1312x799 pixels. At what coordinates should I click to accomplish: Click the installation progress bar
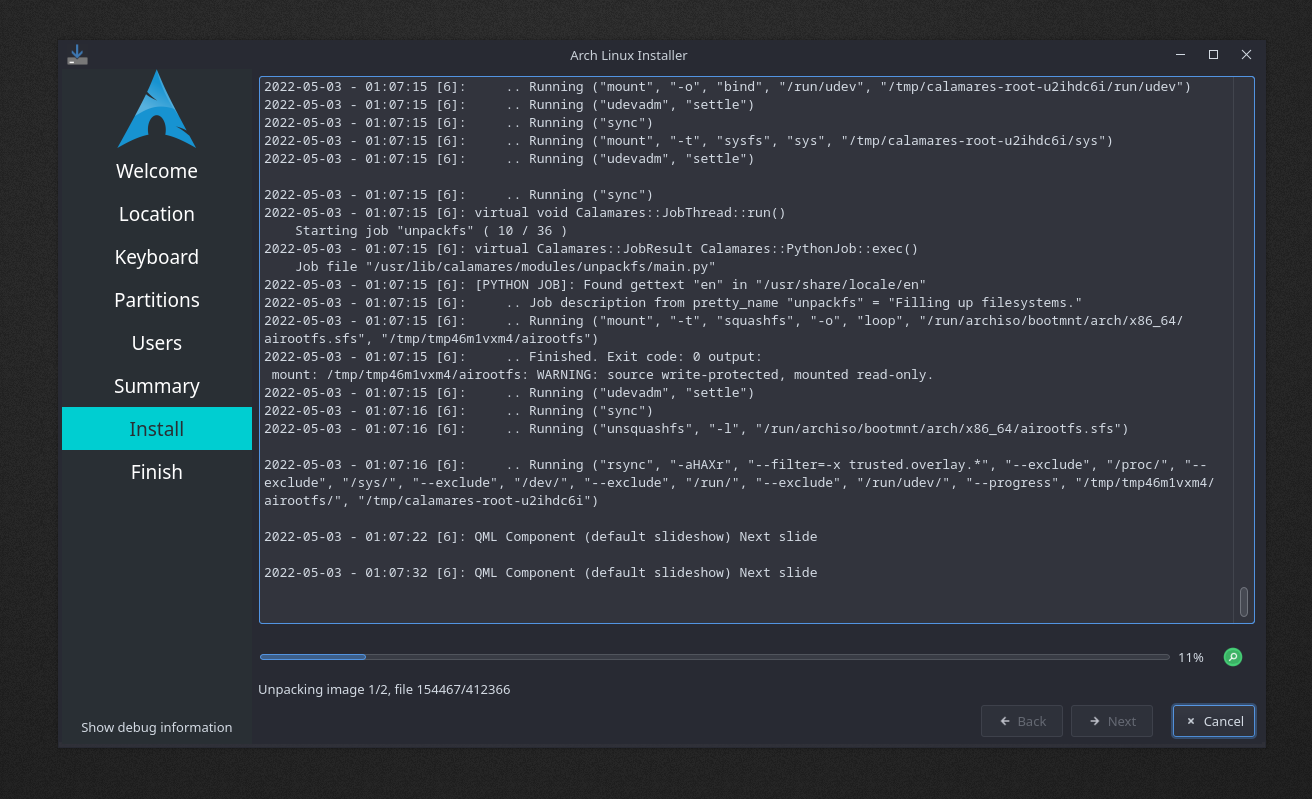tap(714, 657)
